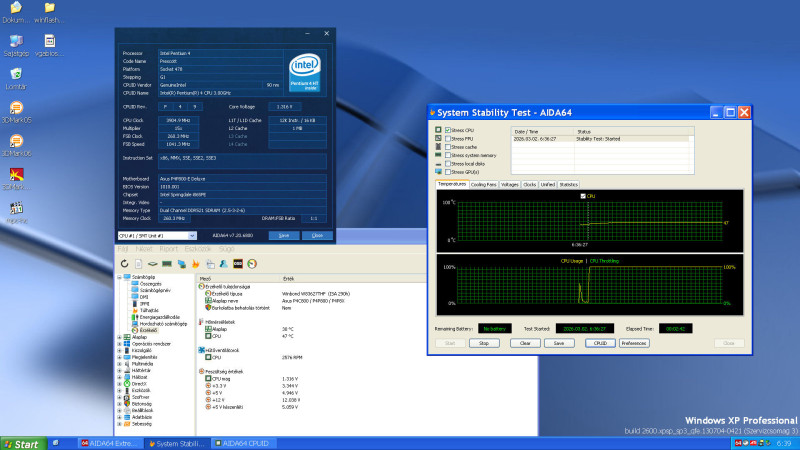This screenshot has width=800, height=450.
Task: Expand the Multimédia tree node
Action: pos(120,364)
